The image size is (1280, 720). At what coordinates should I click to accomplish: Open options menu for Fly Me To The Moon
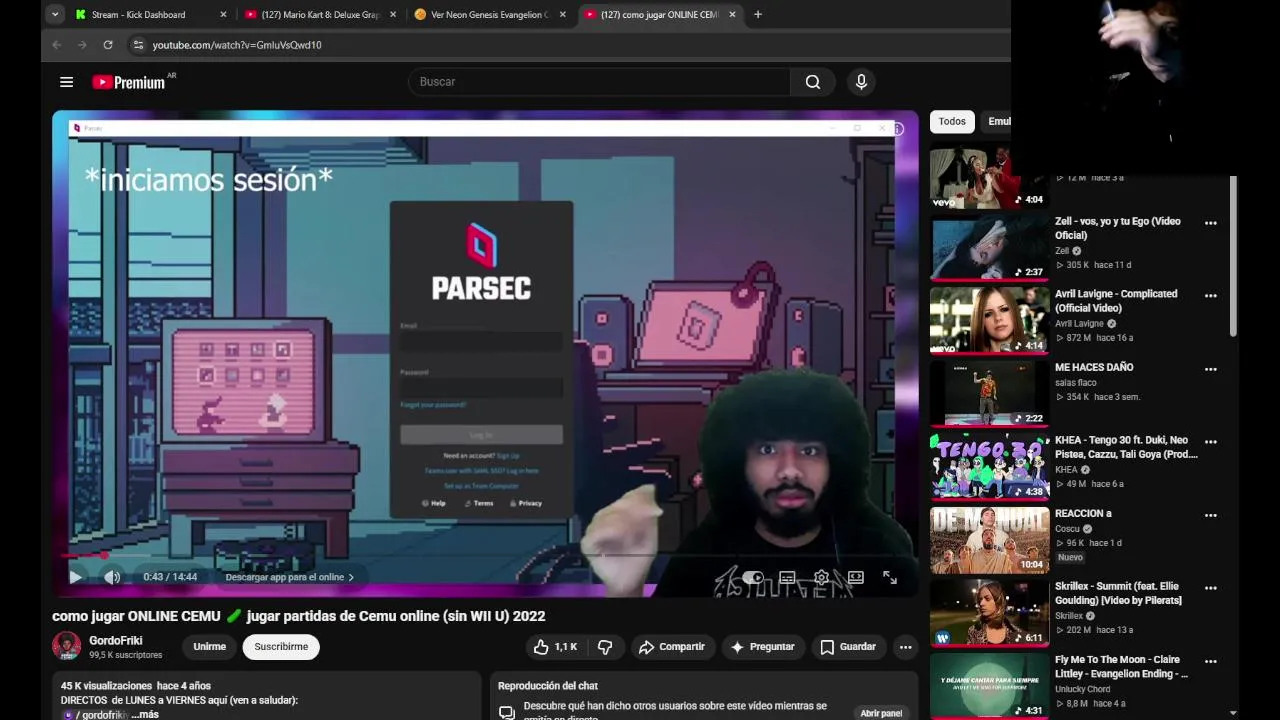pos(1211,662)
